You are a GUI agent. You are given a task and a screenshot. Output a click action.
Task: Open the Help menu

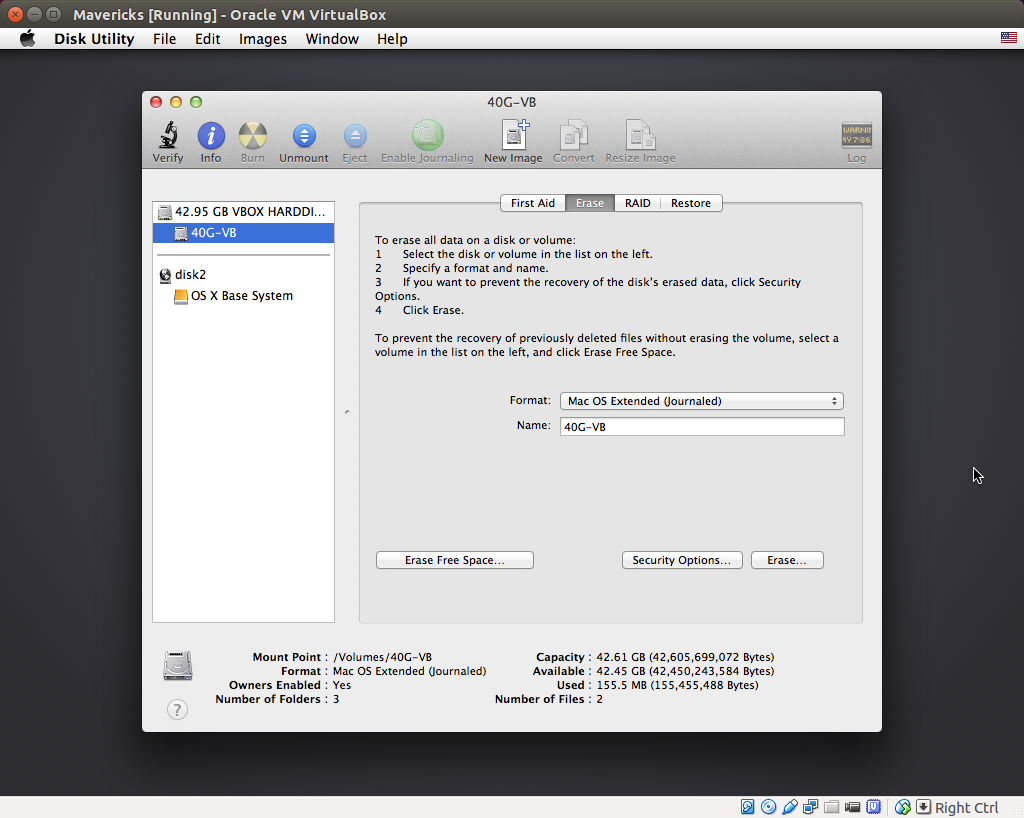(392, 39)
